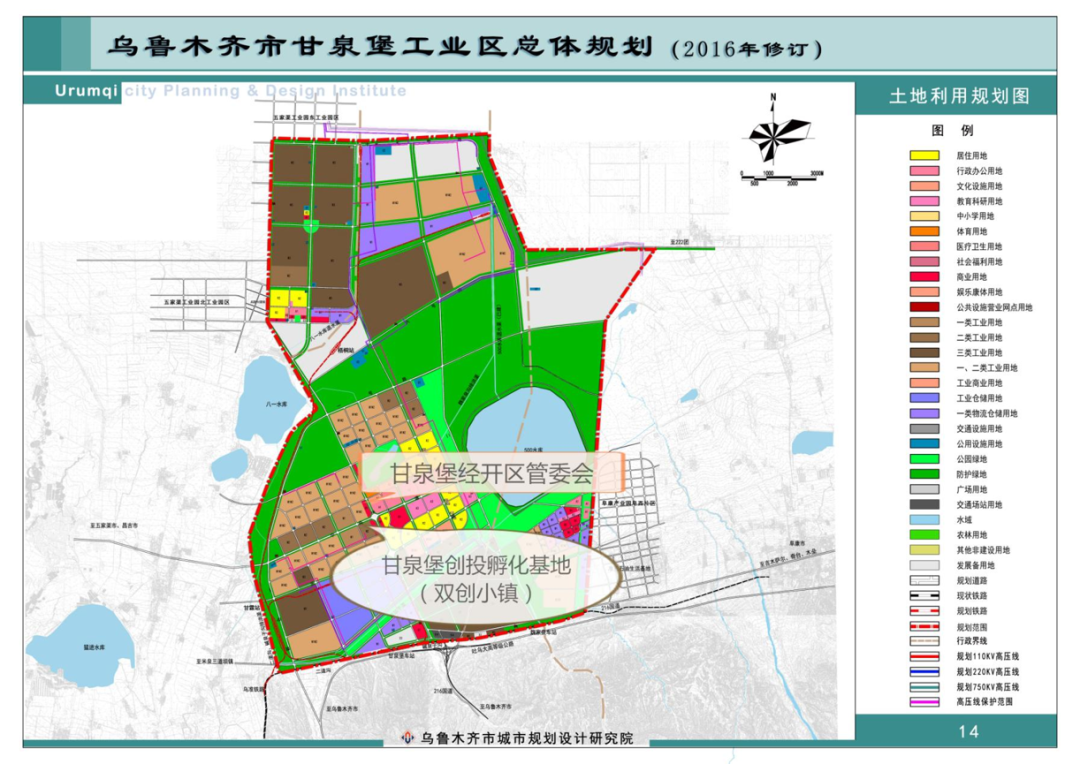Pick the 教育科研用地 swatch
The height and width of the screenshot is (764, 1080).
[x=924, y=201]
